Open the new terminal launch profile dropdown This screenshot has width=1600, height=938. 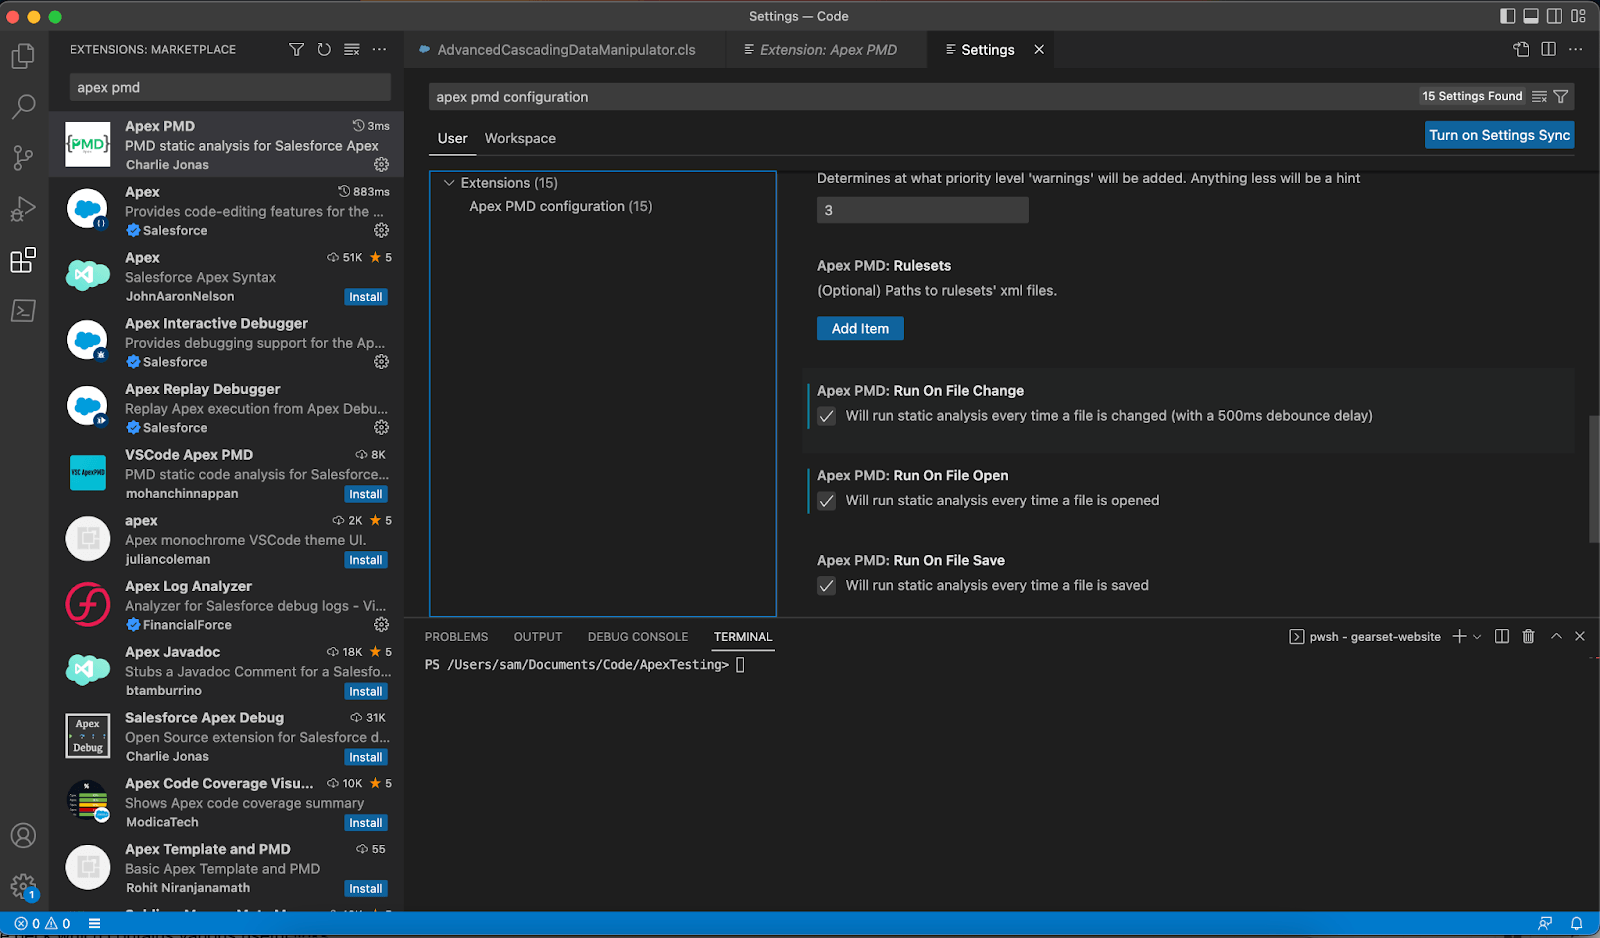click(x=1477, y=636)
